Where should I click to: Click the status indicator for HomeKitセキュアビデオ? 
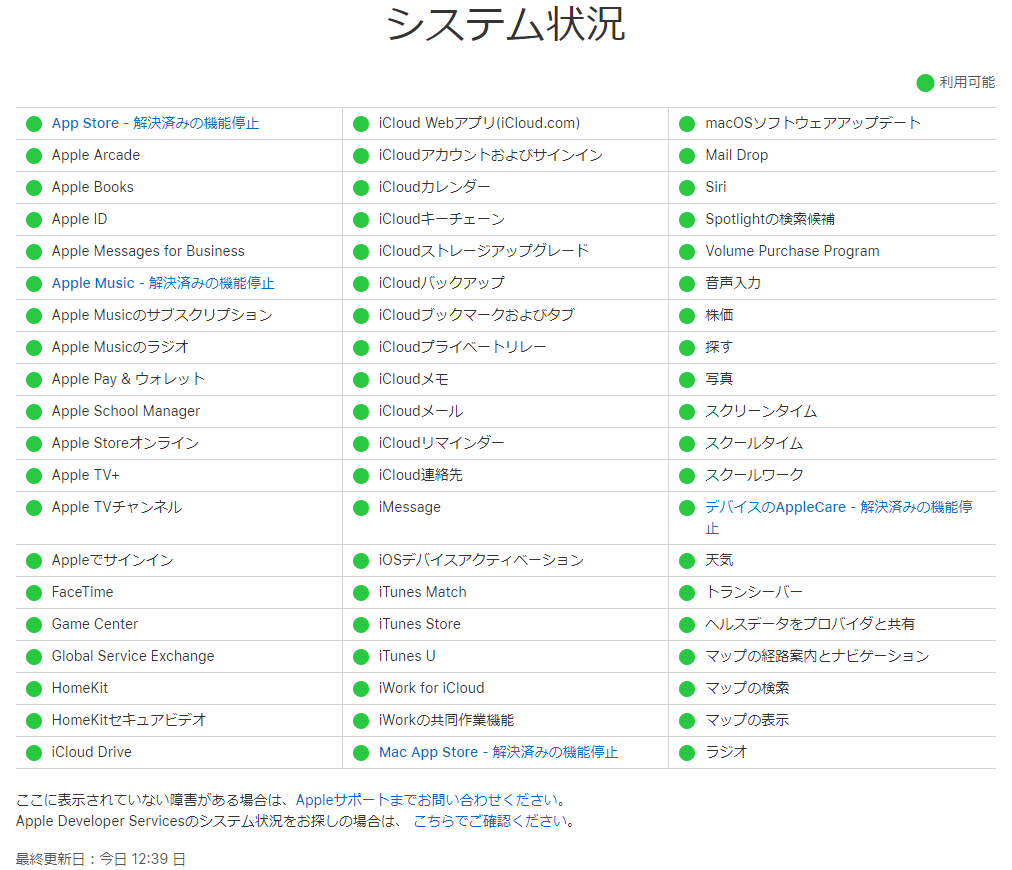(x=33, y=720)
